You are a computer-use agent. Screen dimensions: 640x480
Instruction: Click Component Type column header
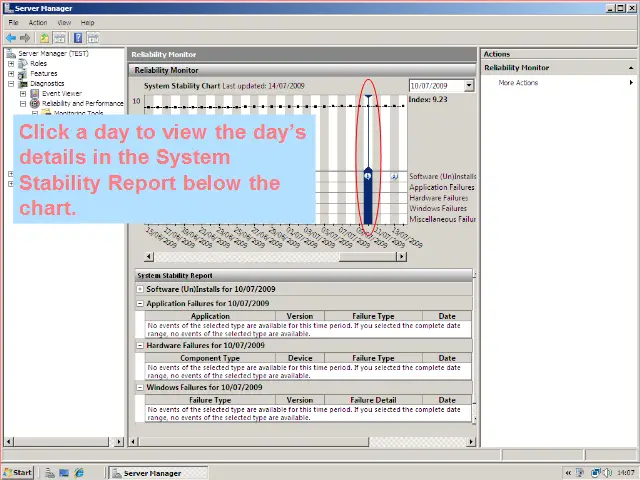click(x=210, y=358)
